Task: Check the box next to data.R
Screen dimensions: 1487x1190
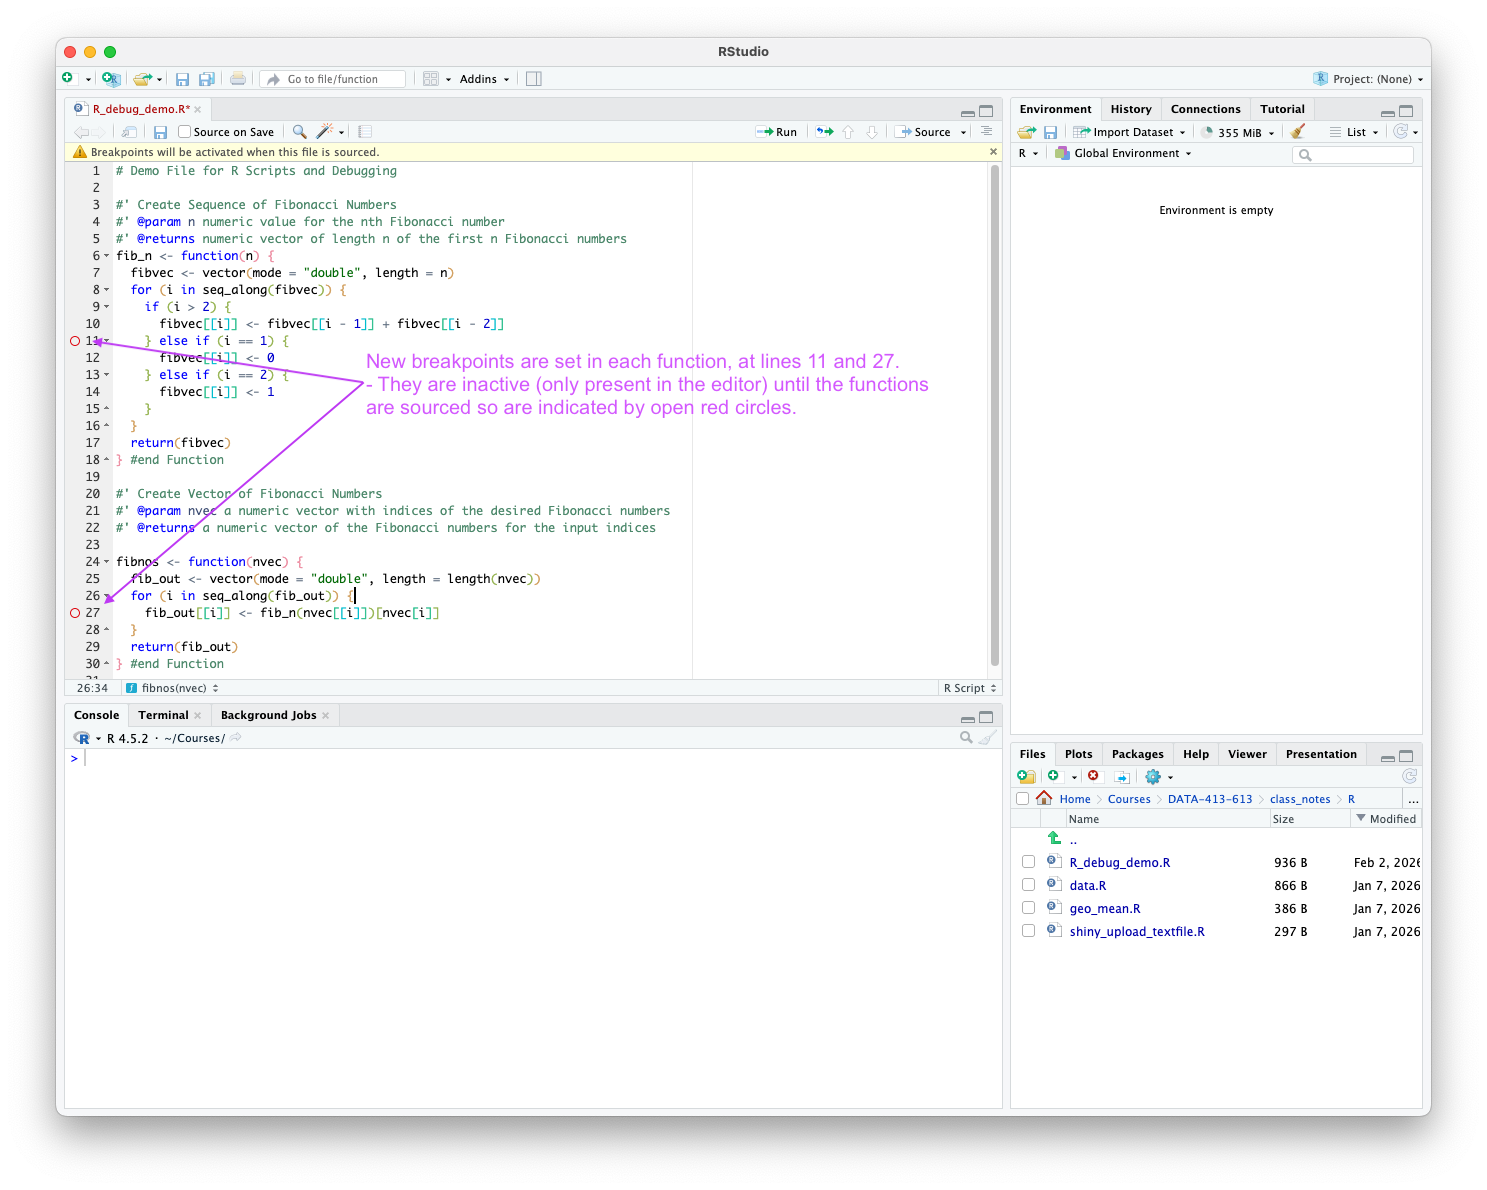Action: (1028, 885)
